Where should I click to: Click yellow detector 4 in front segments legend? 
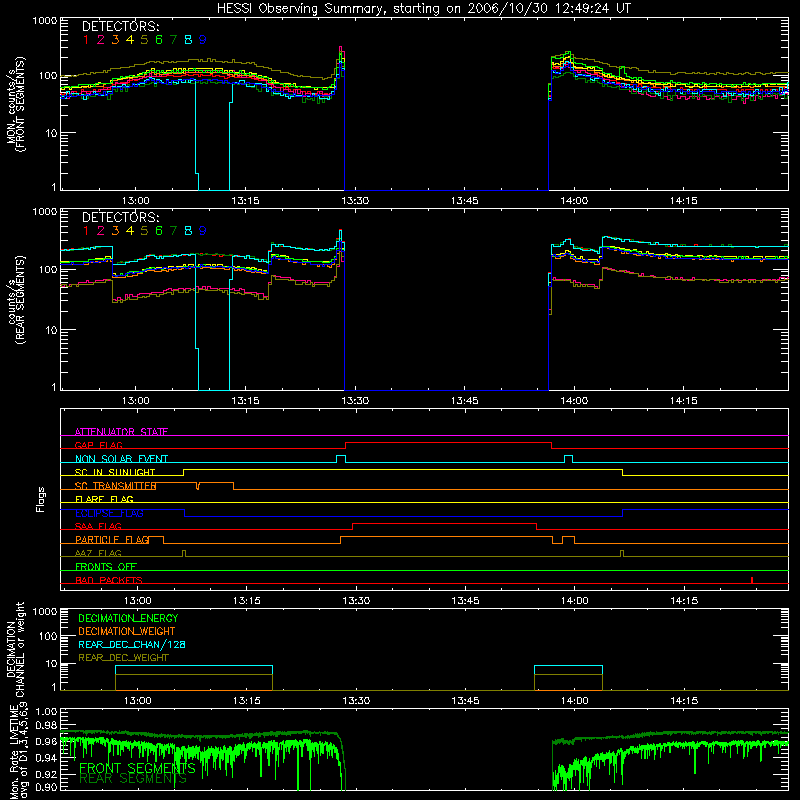(130, 40)
